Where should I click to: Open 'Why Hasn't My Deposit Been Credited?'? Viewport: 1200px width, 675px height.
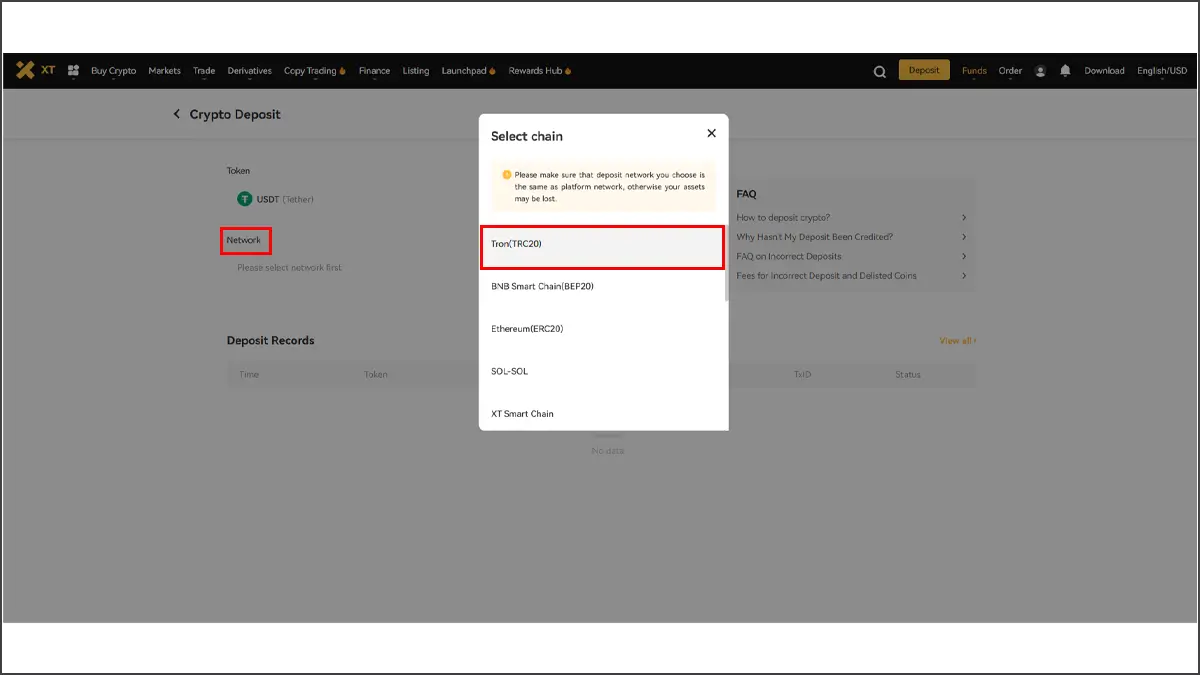pyautogui.click(x=851, y=237)
